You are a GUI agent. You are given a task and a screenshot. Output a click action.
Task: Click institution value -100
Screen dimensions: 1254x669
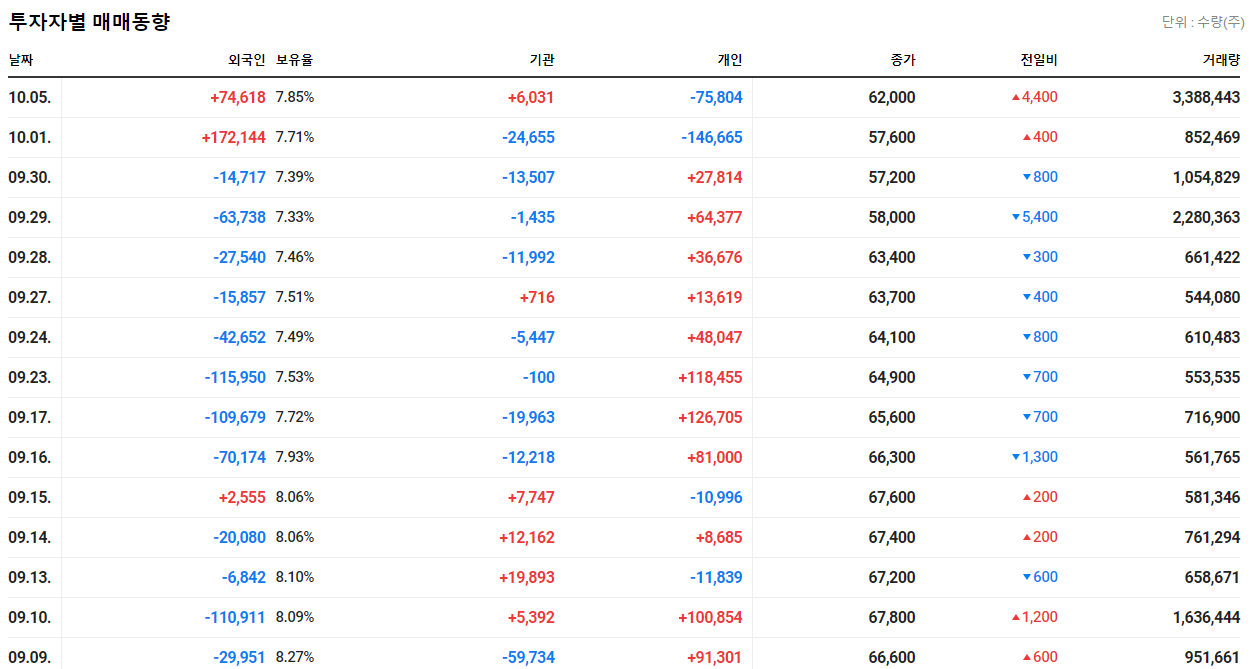tap(539, 377)
